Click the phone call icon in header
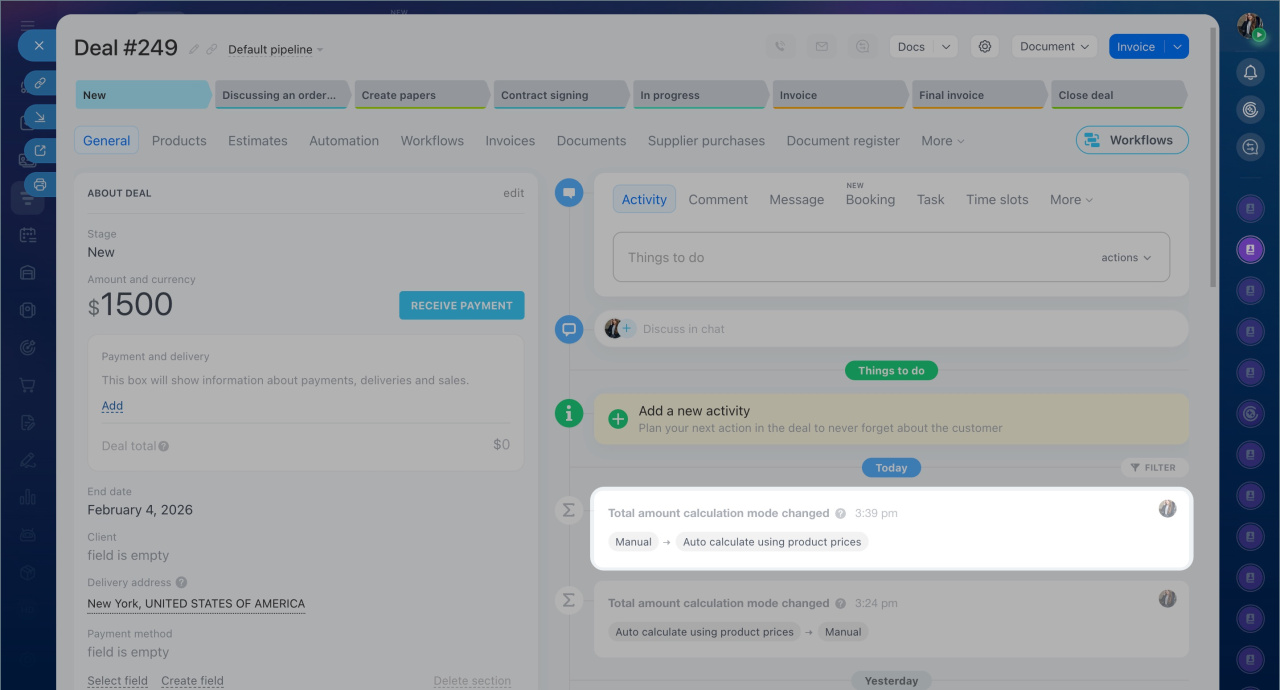Screen dimensions: 1280x690 tap(780, 47)
